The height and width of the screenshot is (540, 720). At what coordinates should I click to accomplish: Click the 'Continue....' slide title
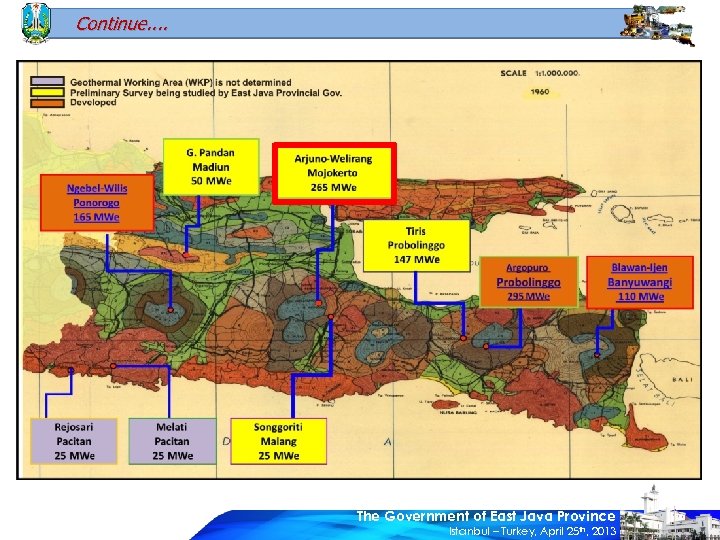coord(122,23)
